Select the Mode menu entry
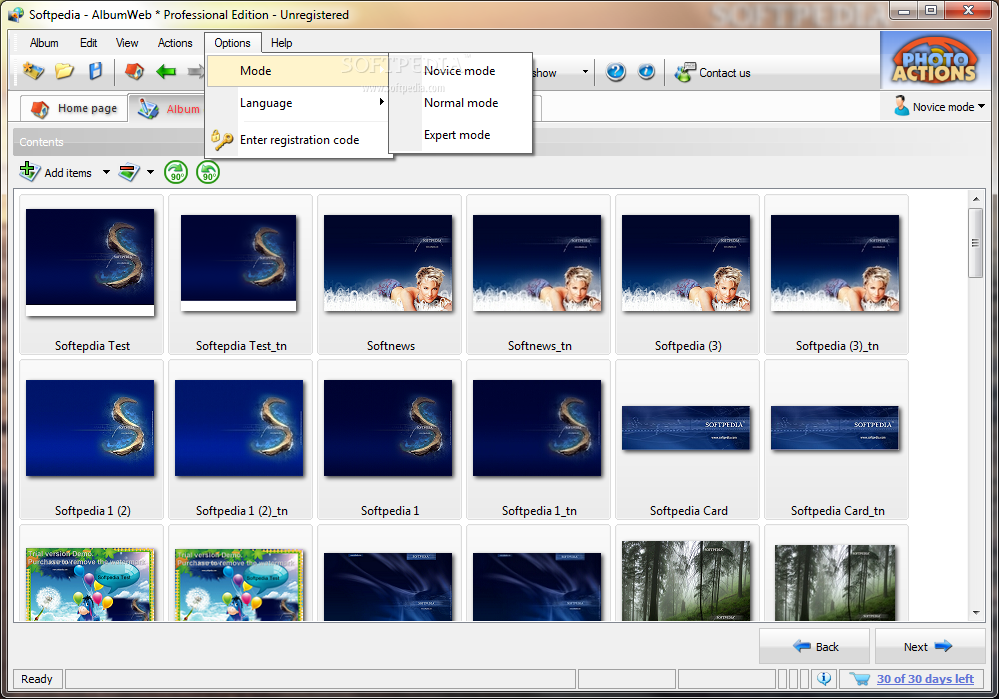The width and height of the screenshot is (999, 699). click(298, 71)
